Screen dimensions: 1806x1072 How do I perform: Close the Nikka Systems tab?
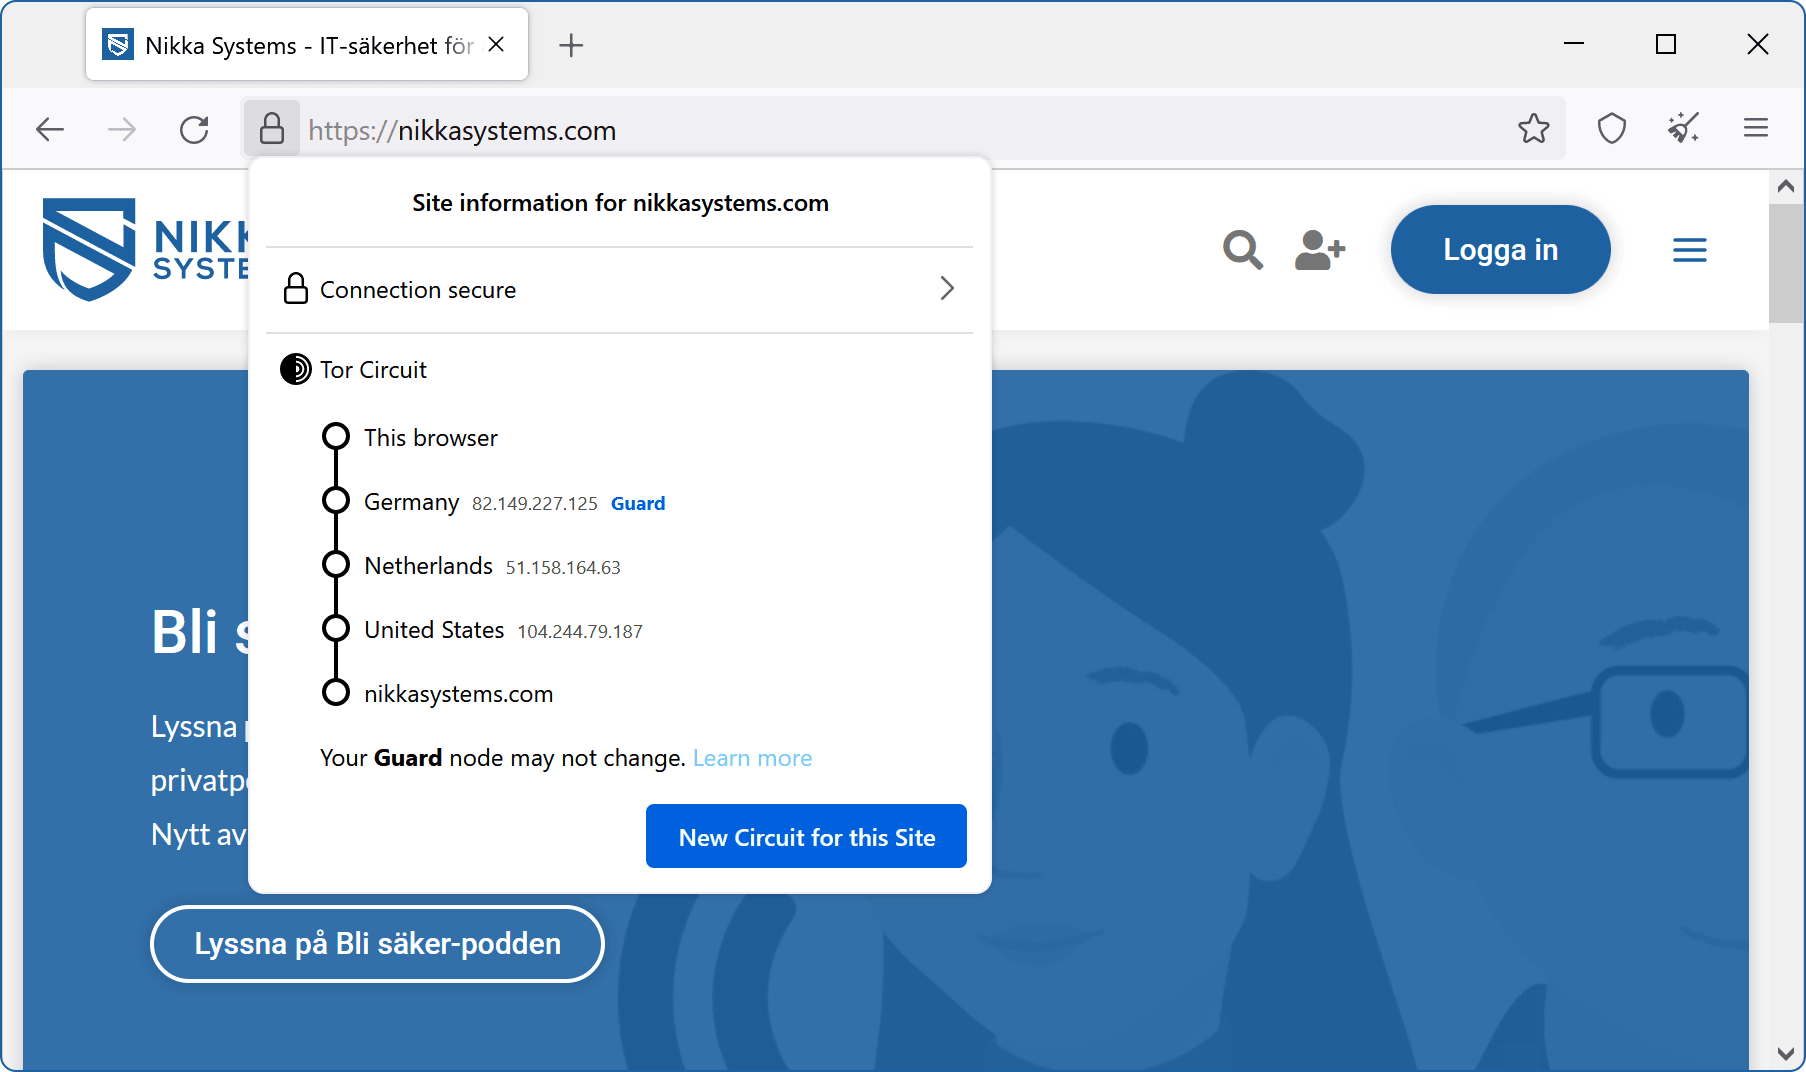click(x=496, y=45)
